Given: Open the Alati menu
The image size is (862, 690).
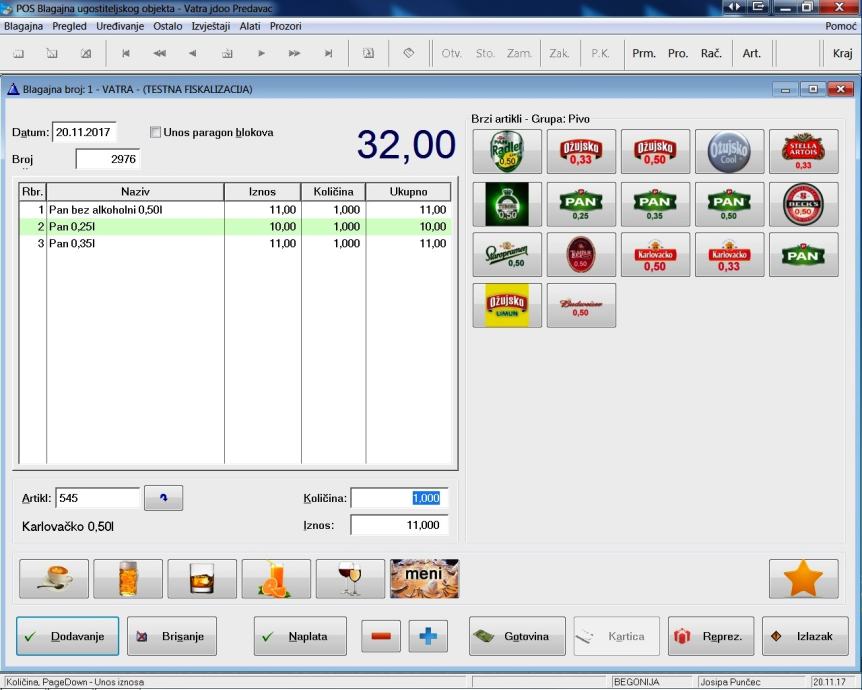Looking at the screenshot, I should tap(250, 26).
